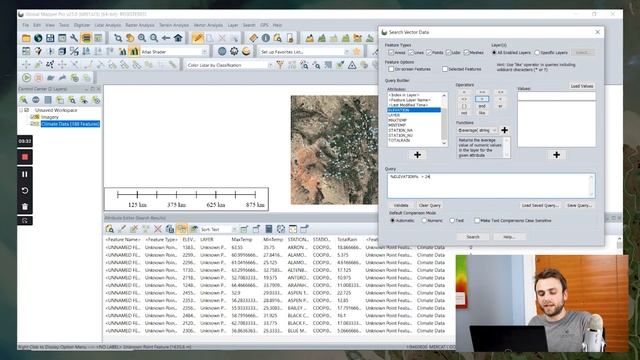Click the back arrow last view icon

pos(166,38)
